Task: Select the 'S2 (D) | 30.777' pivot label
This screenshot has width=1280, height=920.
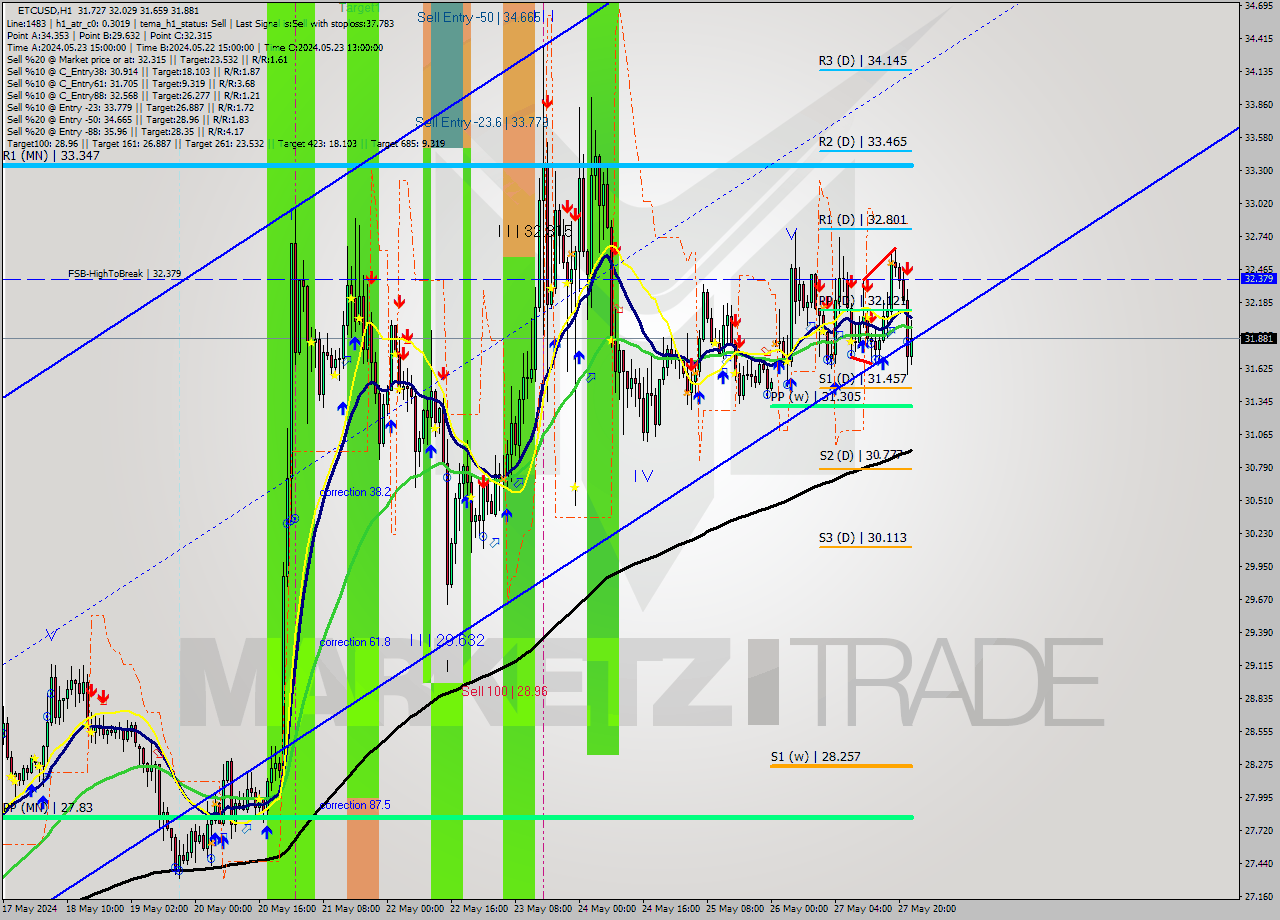Action: pos(863,456)
